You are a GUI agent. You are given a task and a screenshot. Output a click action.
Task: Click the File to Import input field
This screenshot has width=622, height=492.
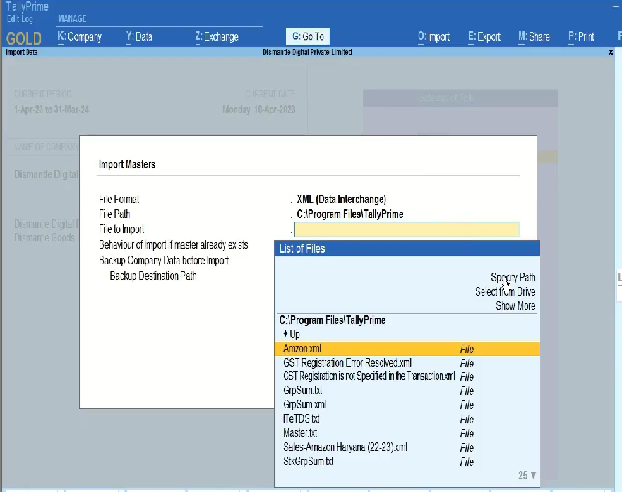pos(407,229)
